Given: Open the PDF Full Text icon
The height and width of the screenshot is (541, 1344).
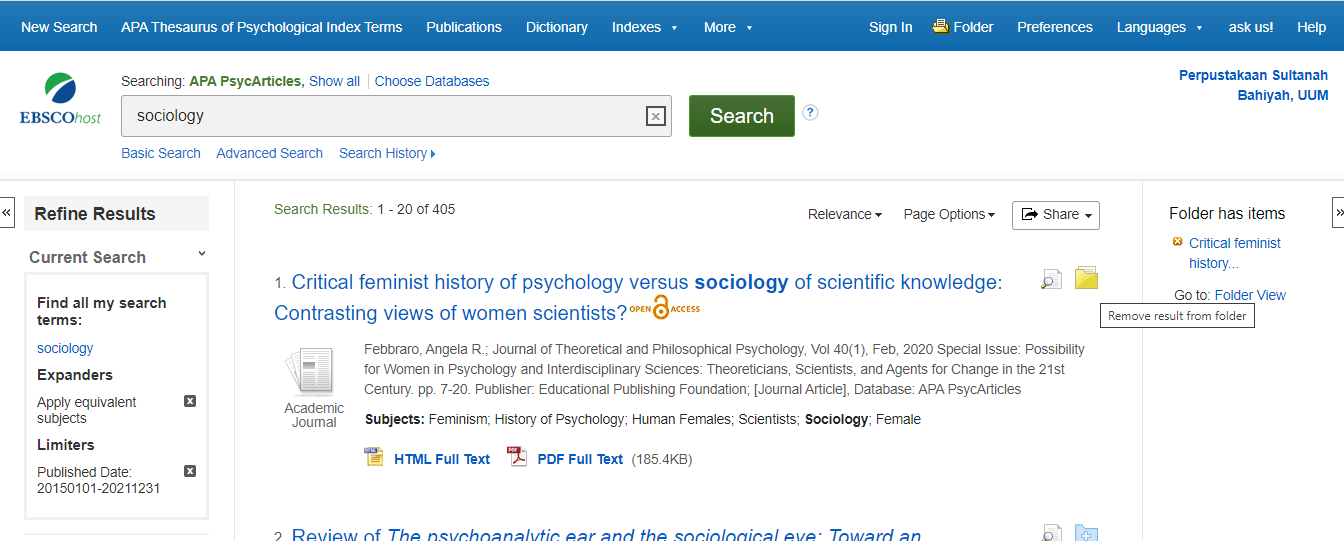Looking at the screenshot, I should click(x=517, y=458).
